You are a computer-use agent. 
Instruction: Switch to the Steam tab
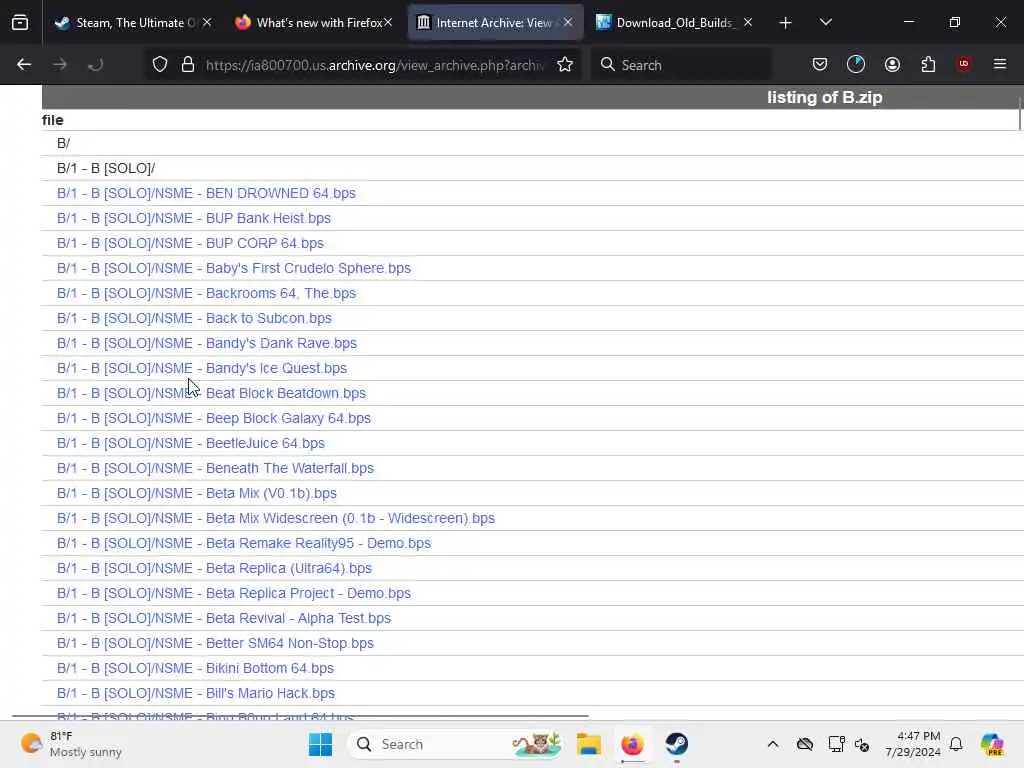point(134,23)
